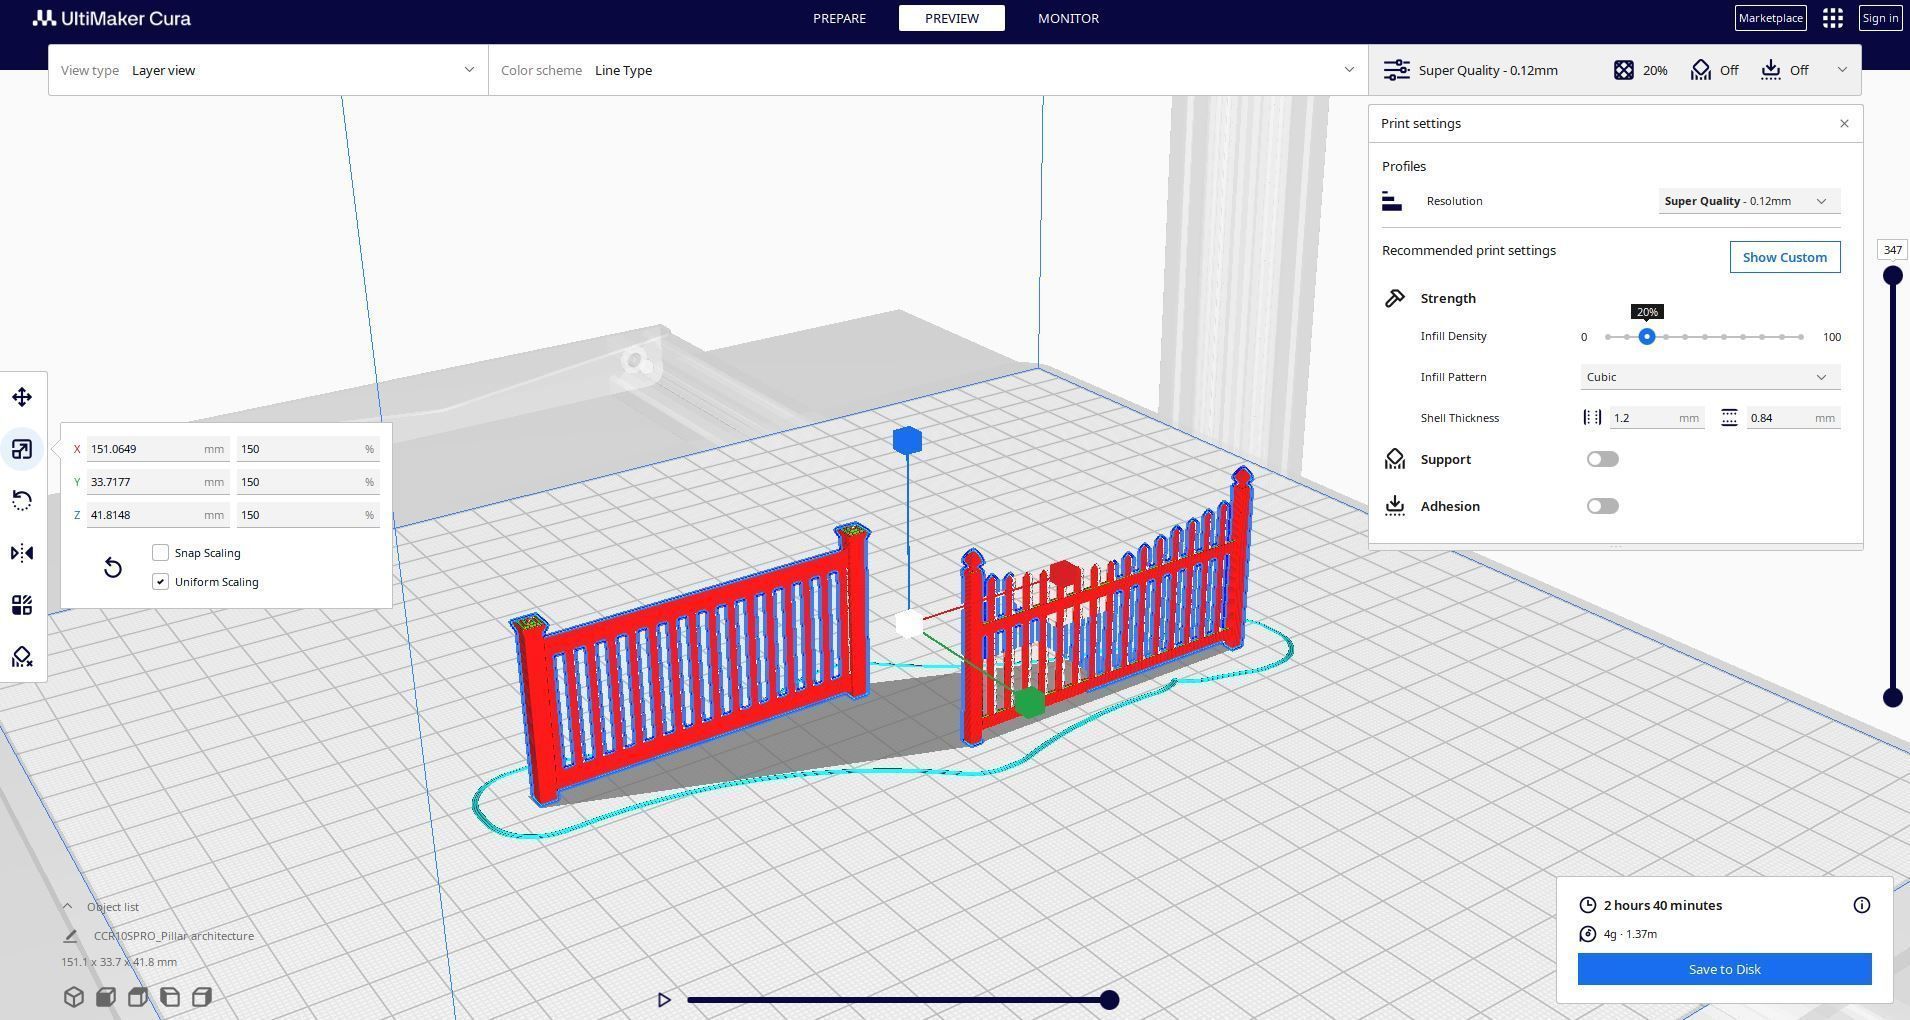This screenshot has width=1910, height=1020.
Task: Open the application switcher grid icon
Action: pyautogui.click(x=1833, y=18)
